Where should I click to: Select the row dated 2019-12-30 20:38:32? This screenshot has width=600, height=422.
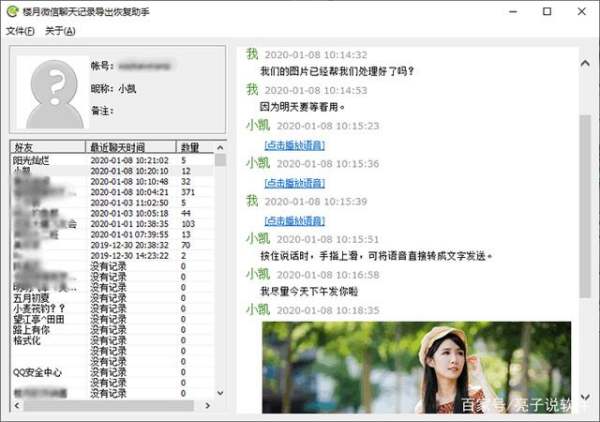(112, 245)
